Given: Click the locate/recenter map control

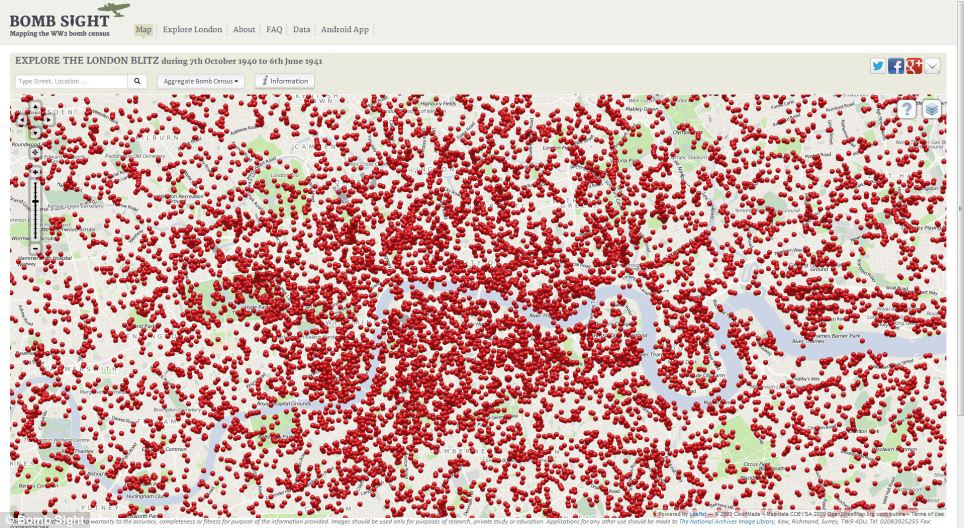Looking at the screenshot, I should pos(35,152).
